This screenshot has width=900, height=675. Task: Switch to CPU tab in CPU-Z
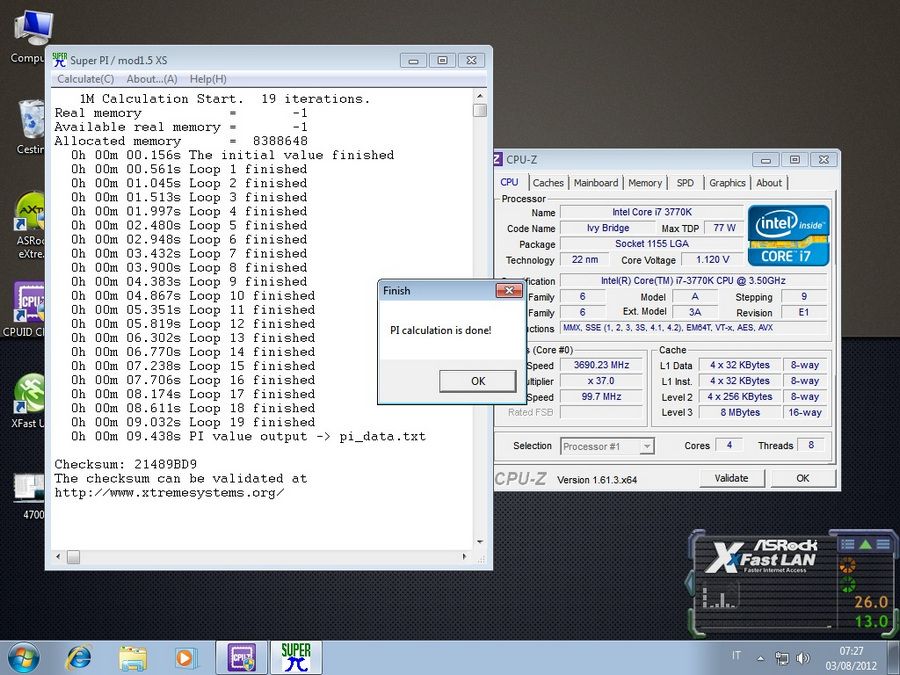pos(509,182)
